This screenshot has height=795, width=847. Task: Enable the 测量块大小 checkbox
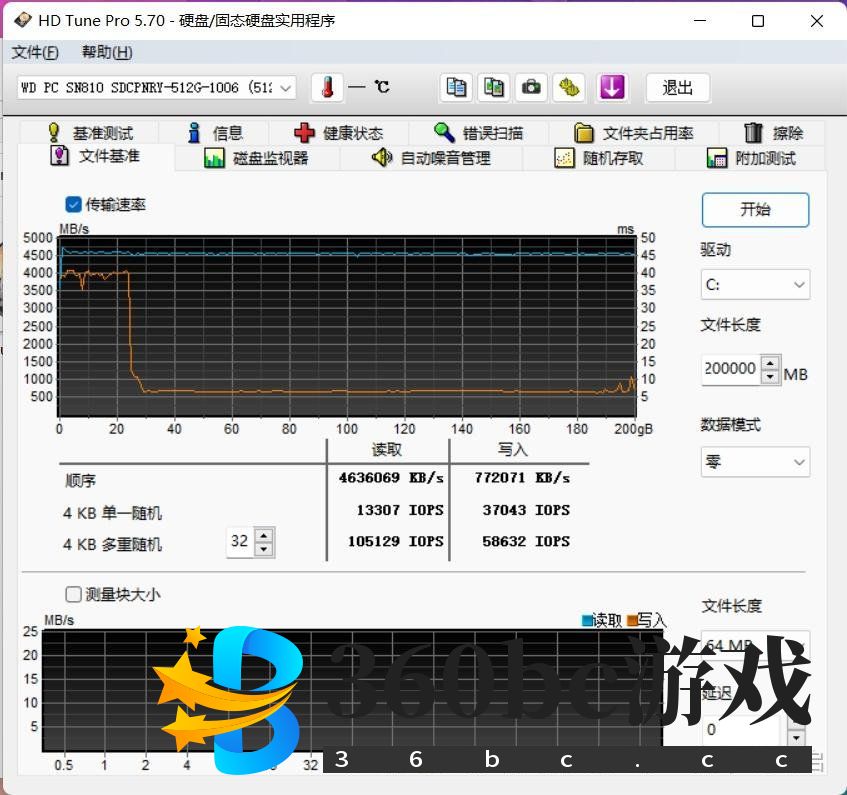click(73, 594)
